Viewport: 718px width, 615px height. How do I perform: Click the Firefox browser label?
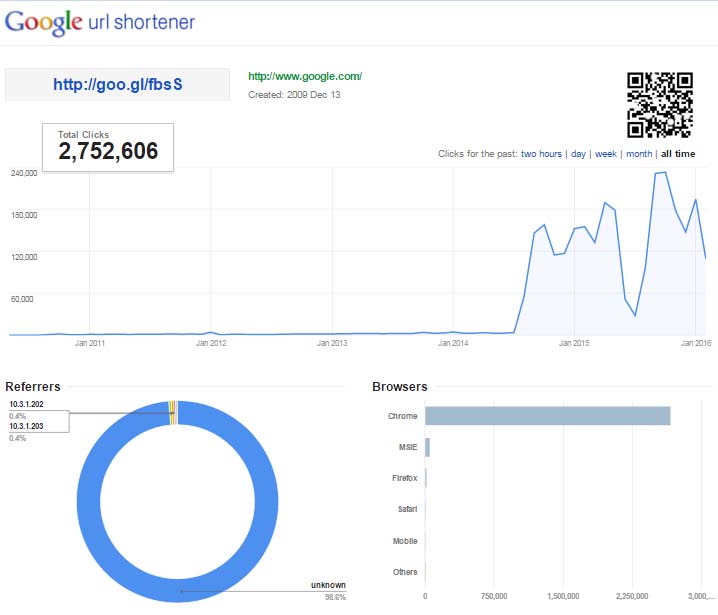[x=404, y=478]
